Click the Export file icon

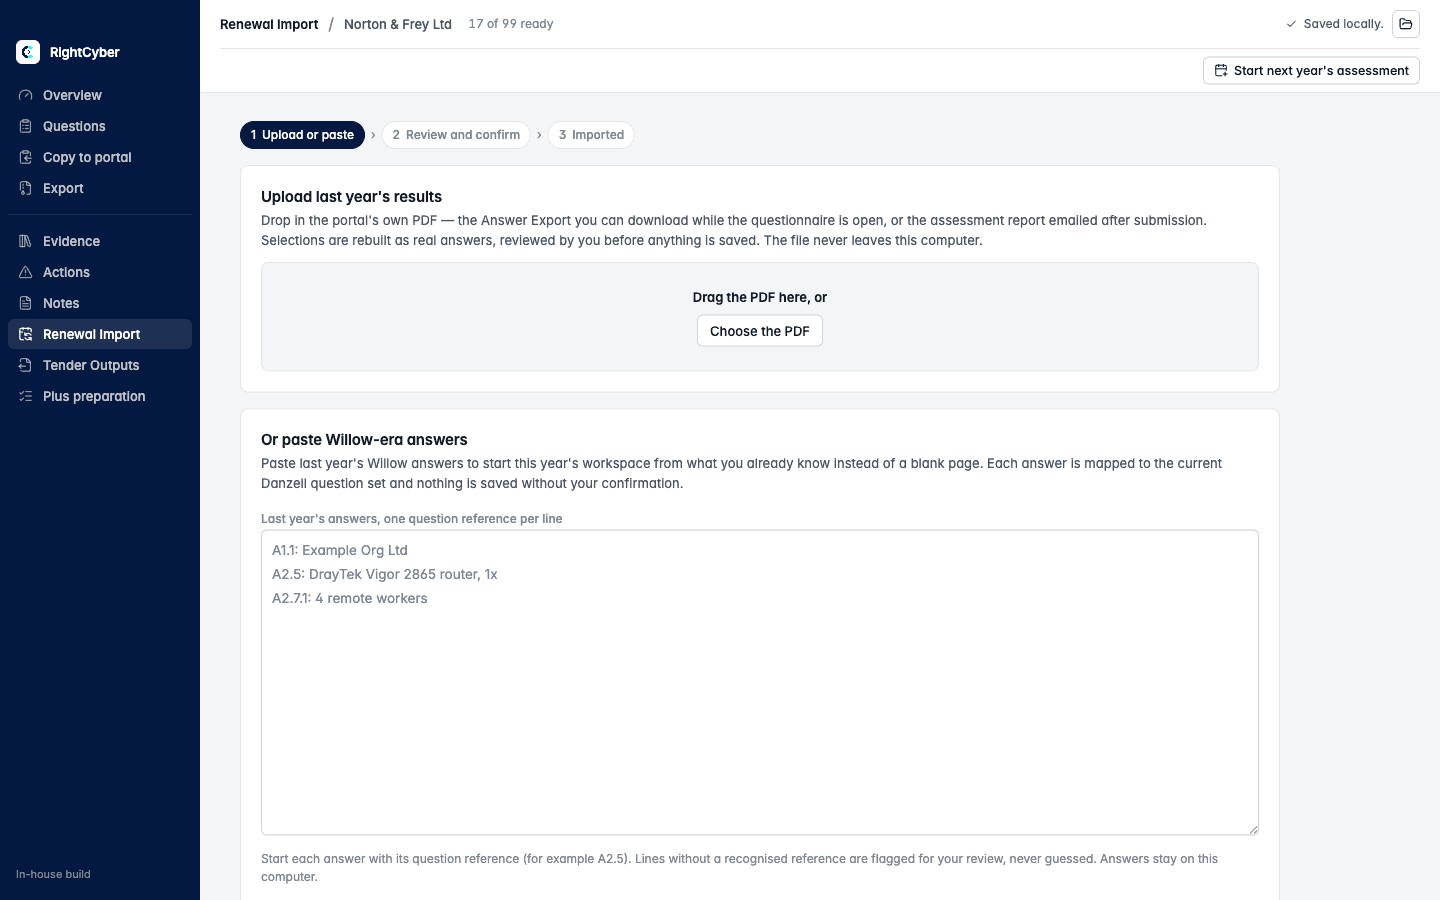click(x=26, y=188)
